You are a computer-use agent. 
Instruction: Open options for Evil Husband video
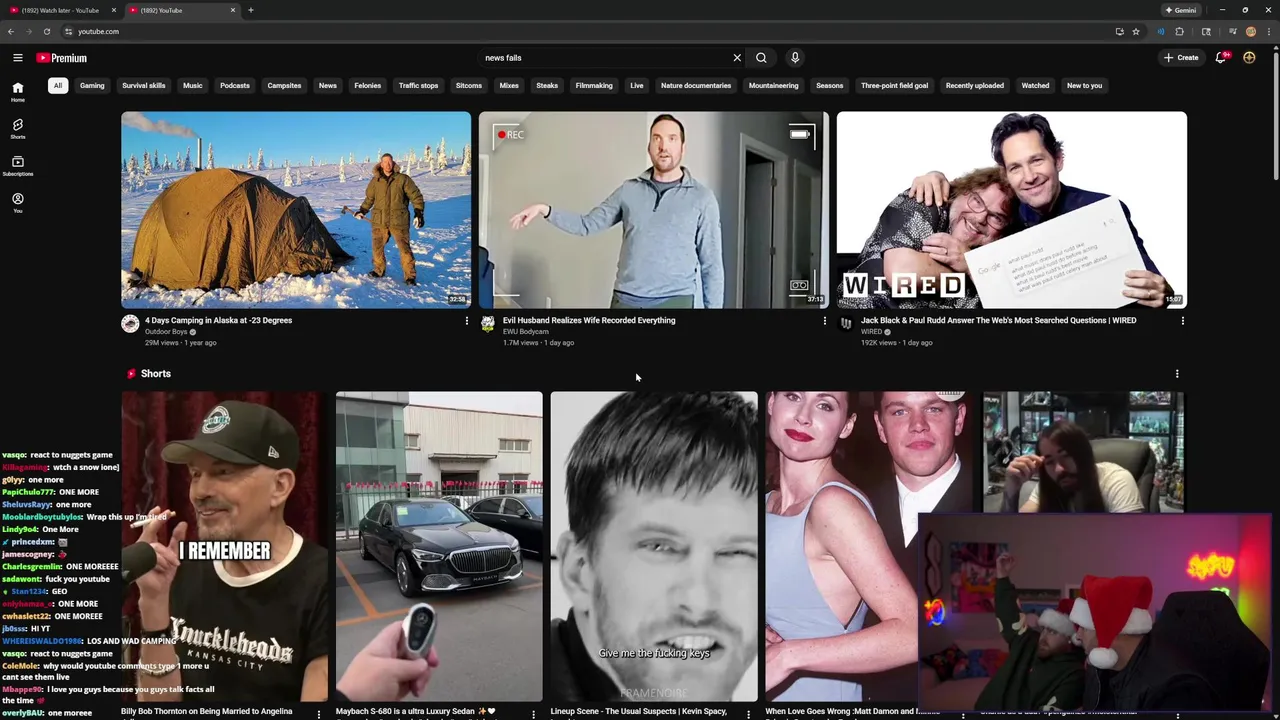tap(824, 321)
